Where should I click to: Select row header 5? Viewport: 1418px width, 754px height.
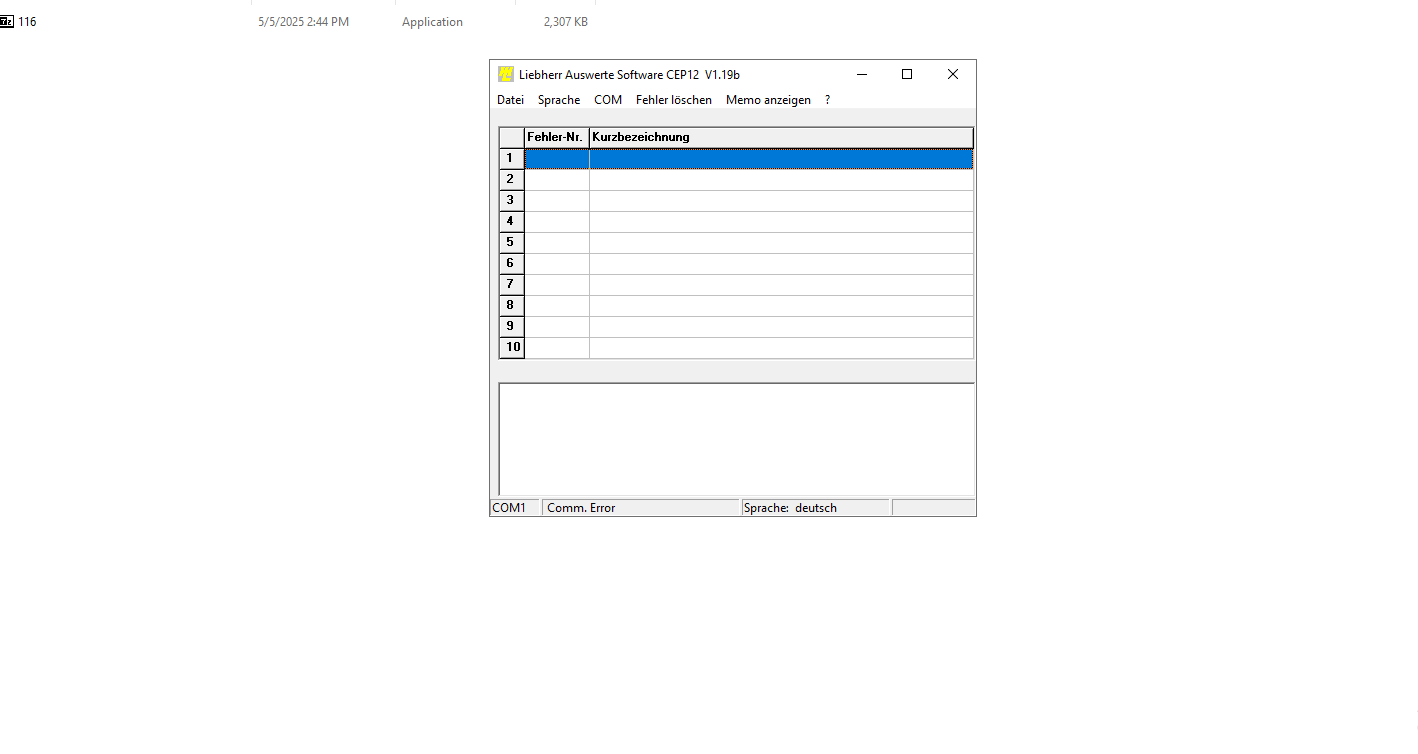point(511,242)
